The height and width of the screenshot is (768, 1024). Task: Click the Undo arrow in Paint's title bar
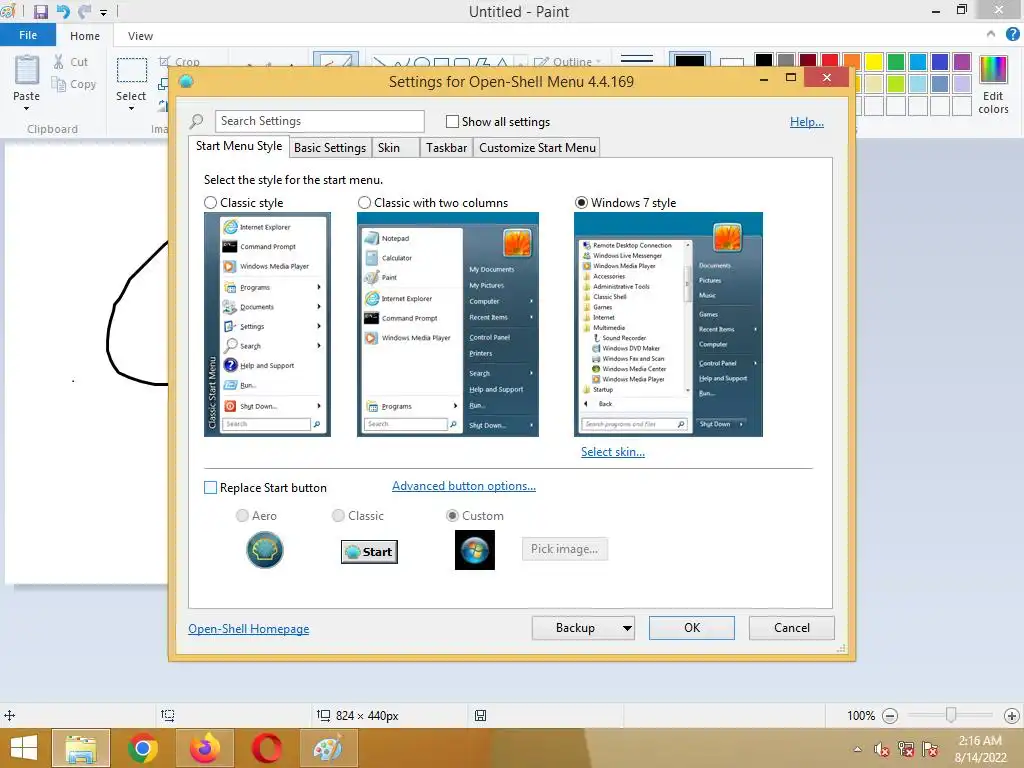[63, 12]
